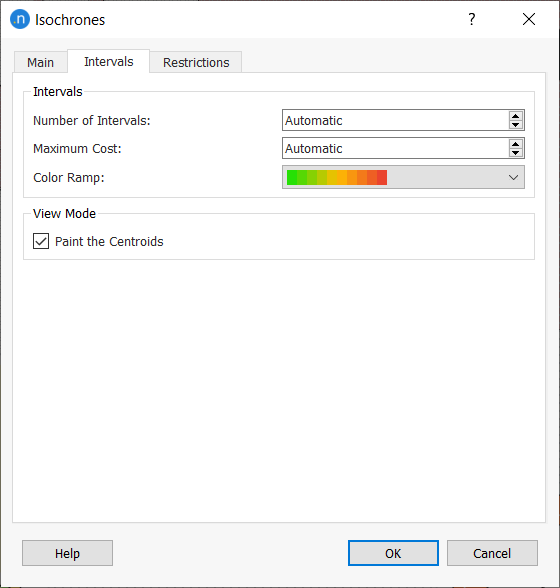Increase Number of Intervals with up arrow
The image size is (560, 588).
(x=516, y=116)
